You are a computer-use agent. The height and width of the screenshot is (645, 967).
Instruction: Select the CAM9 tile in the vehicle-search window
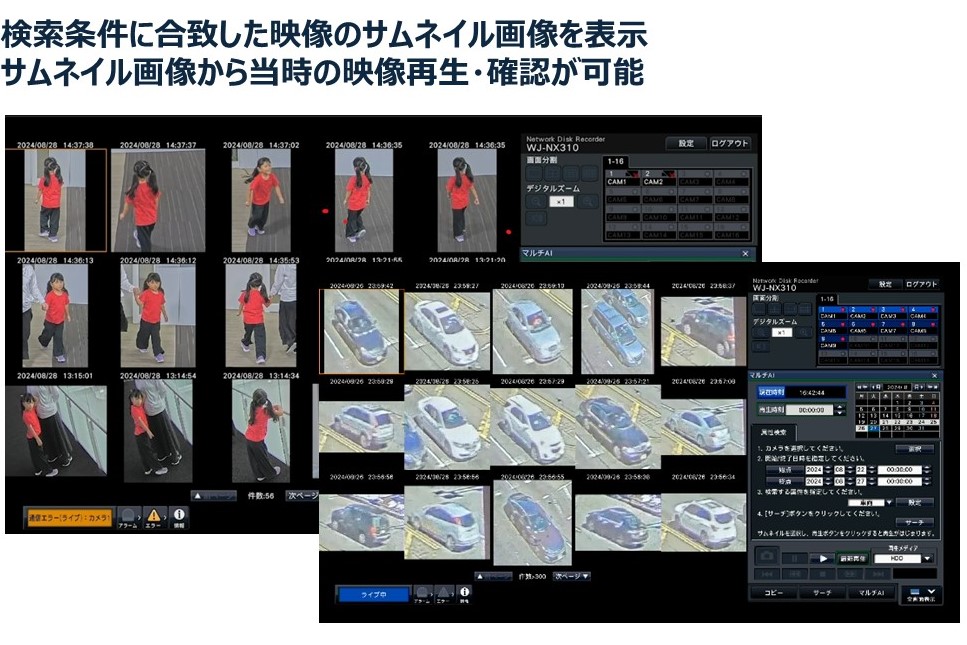[x=831, y=342]
